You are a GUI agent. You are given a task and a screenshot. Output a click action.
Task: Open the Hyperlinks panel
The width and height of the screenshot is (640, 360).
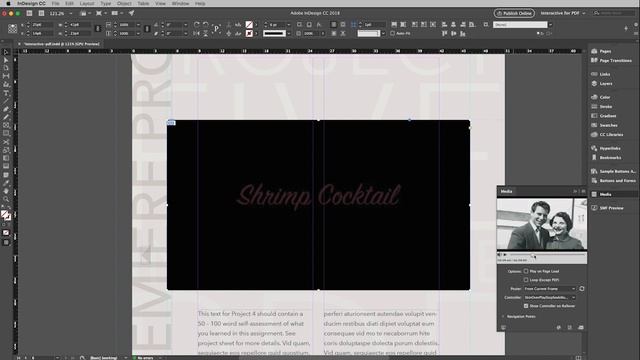[x=606, y=148]
